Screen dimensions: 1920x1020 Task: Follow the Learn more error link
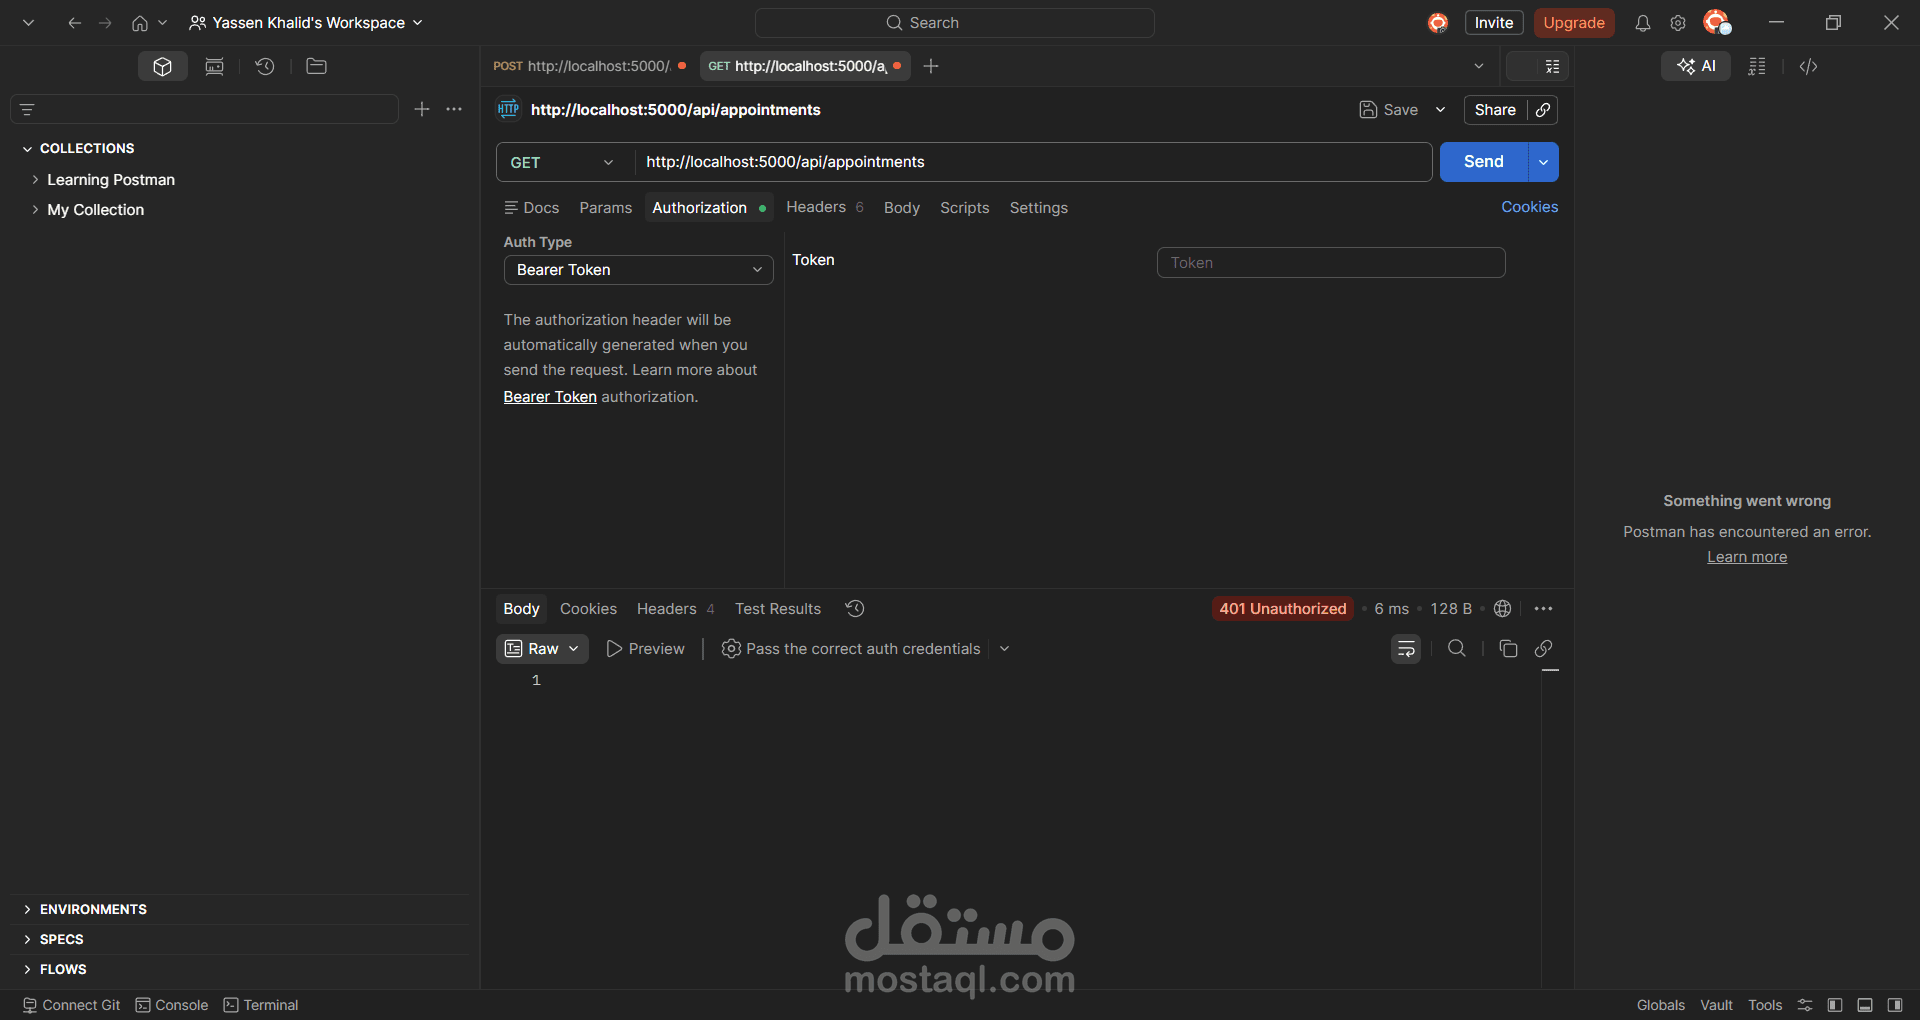(x=1747, y=557)
